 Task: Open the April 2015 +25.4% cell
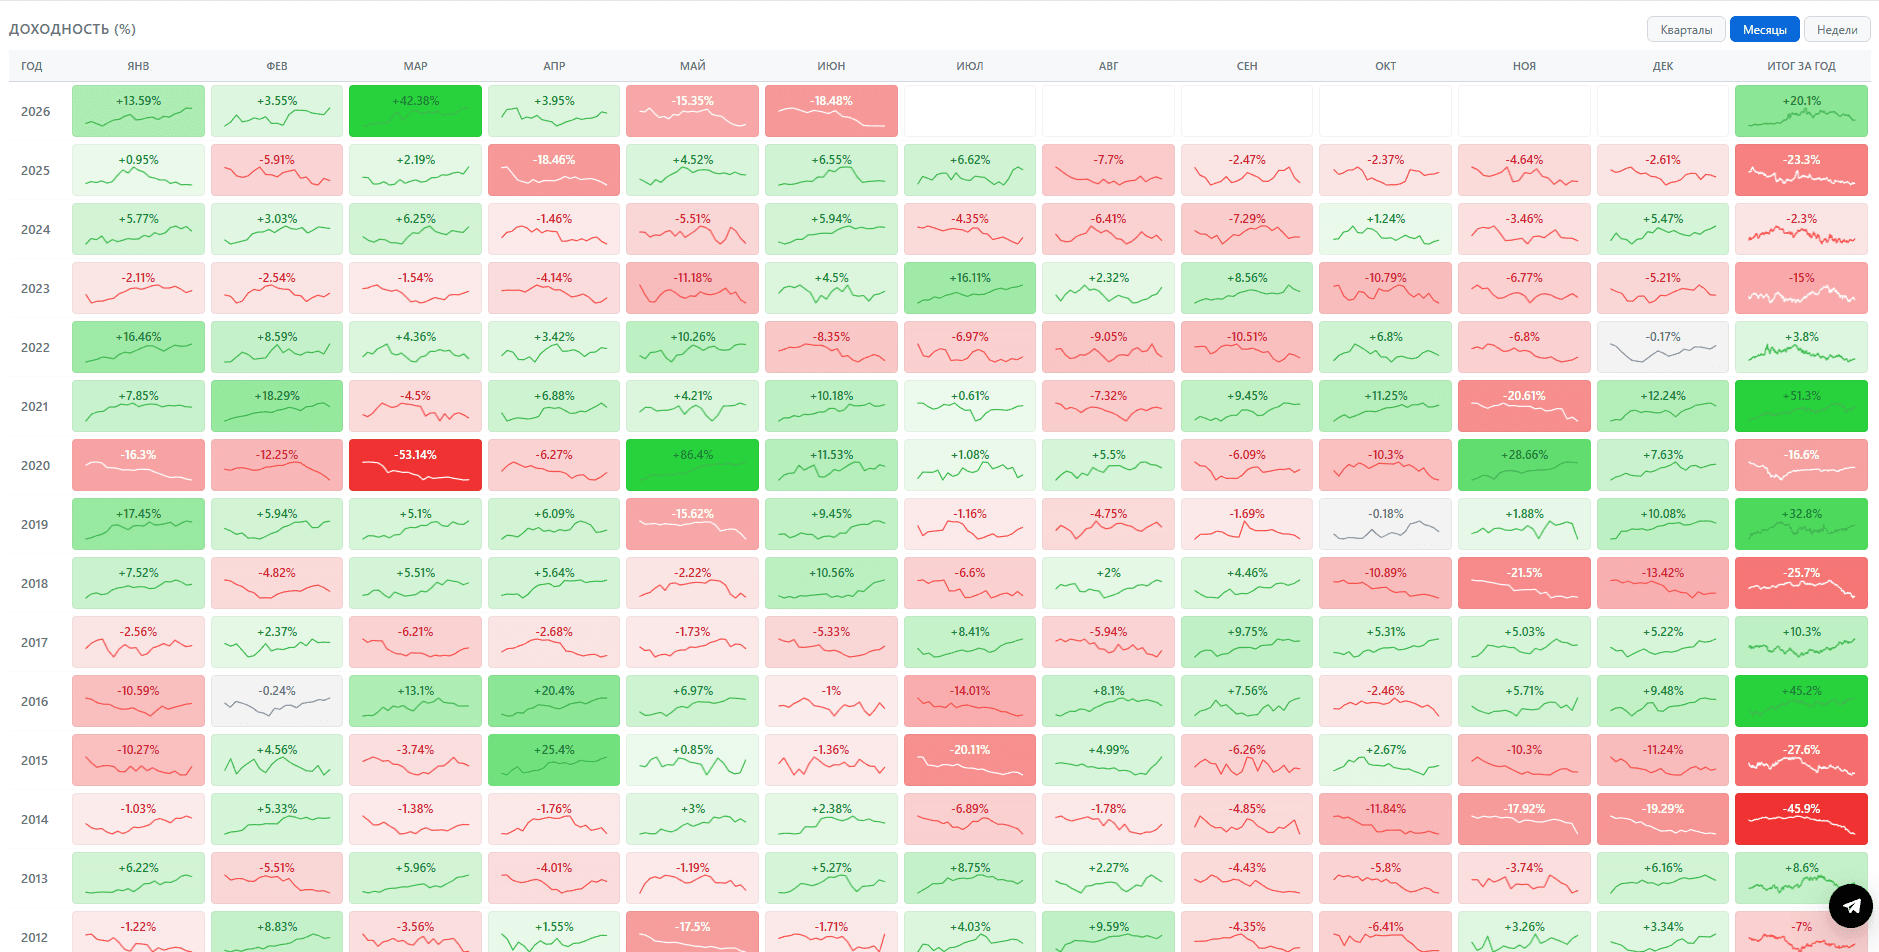tap(554, 760)
